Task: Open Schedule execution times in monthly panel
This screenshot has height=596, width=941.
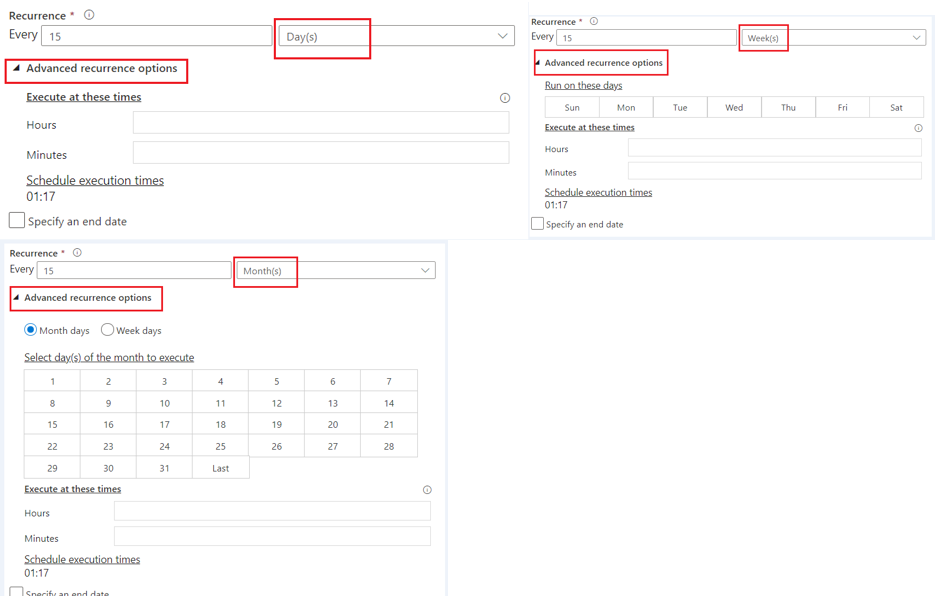Action: 82,559
